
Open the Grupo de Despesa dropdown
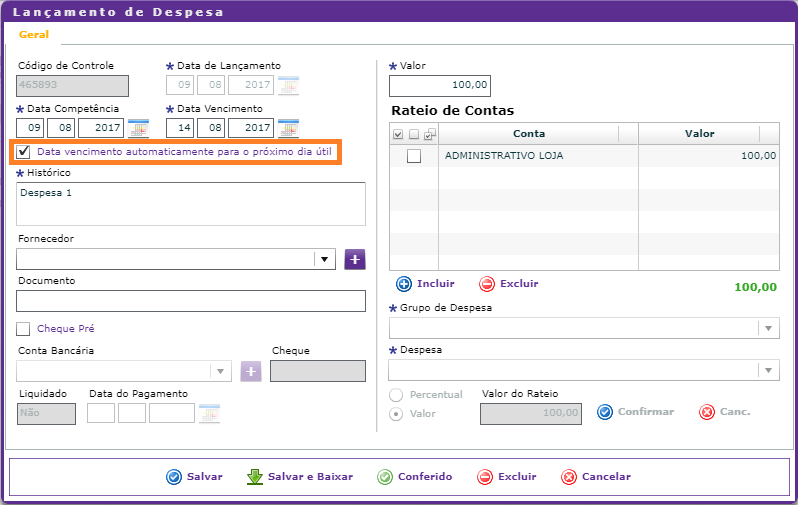pos(768,329)
